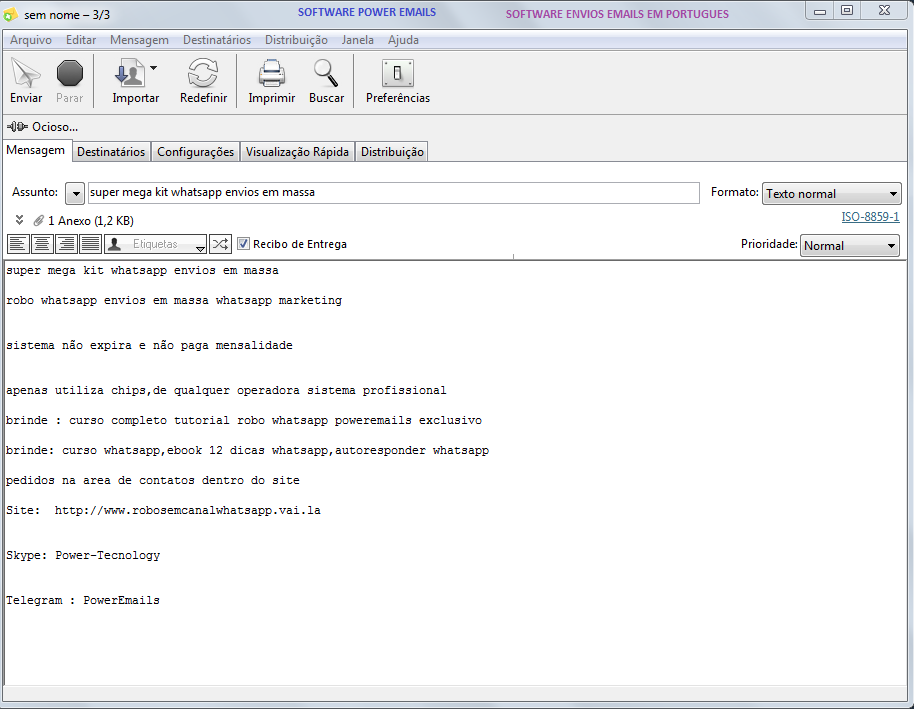Click the paperclip attachment icon
This screenshot has height=709, width=914.
pos(38,220)
